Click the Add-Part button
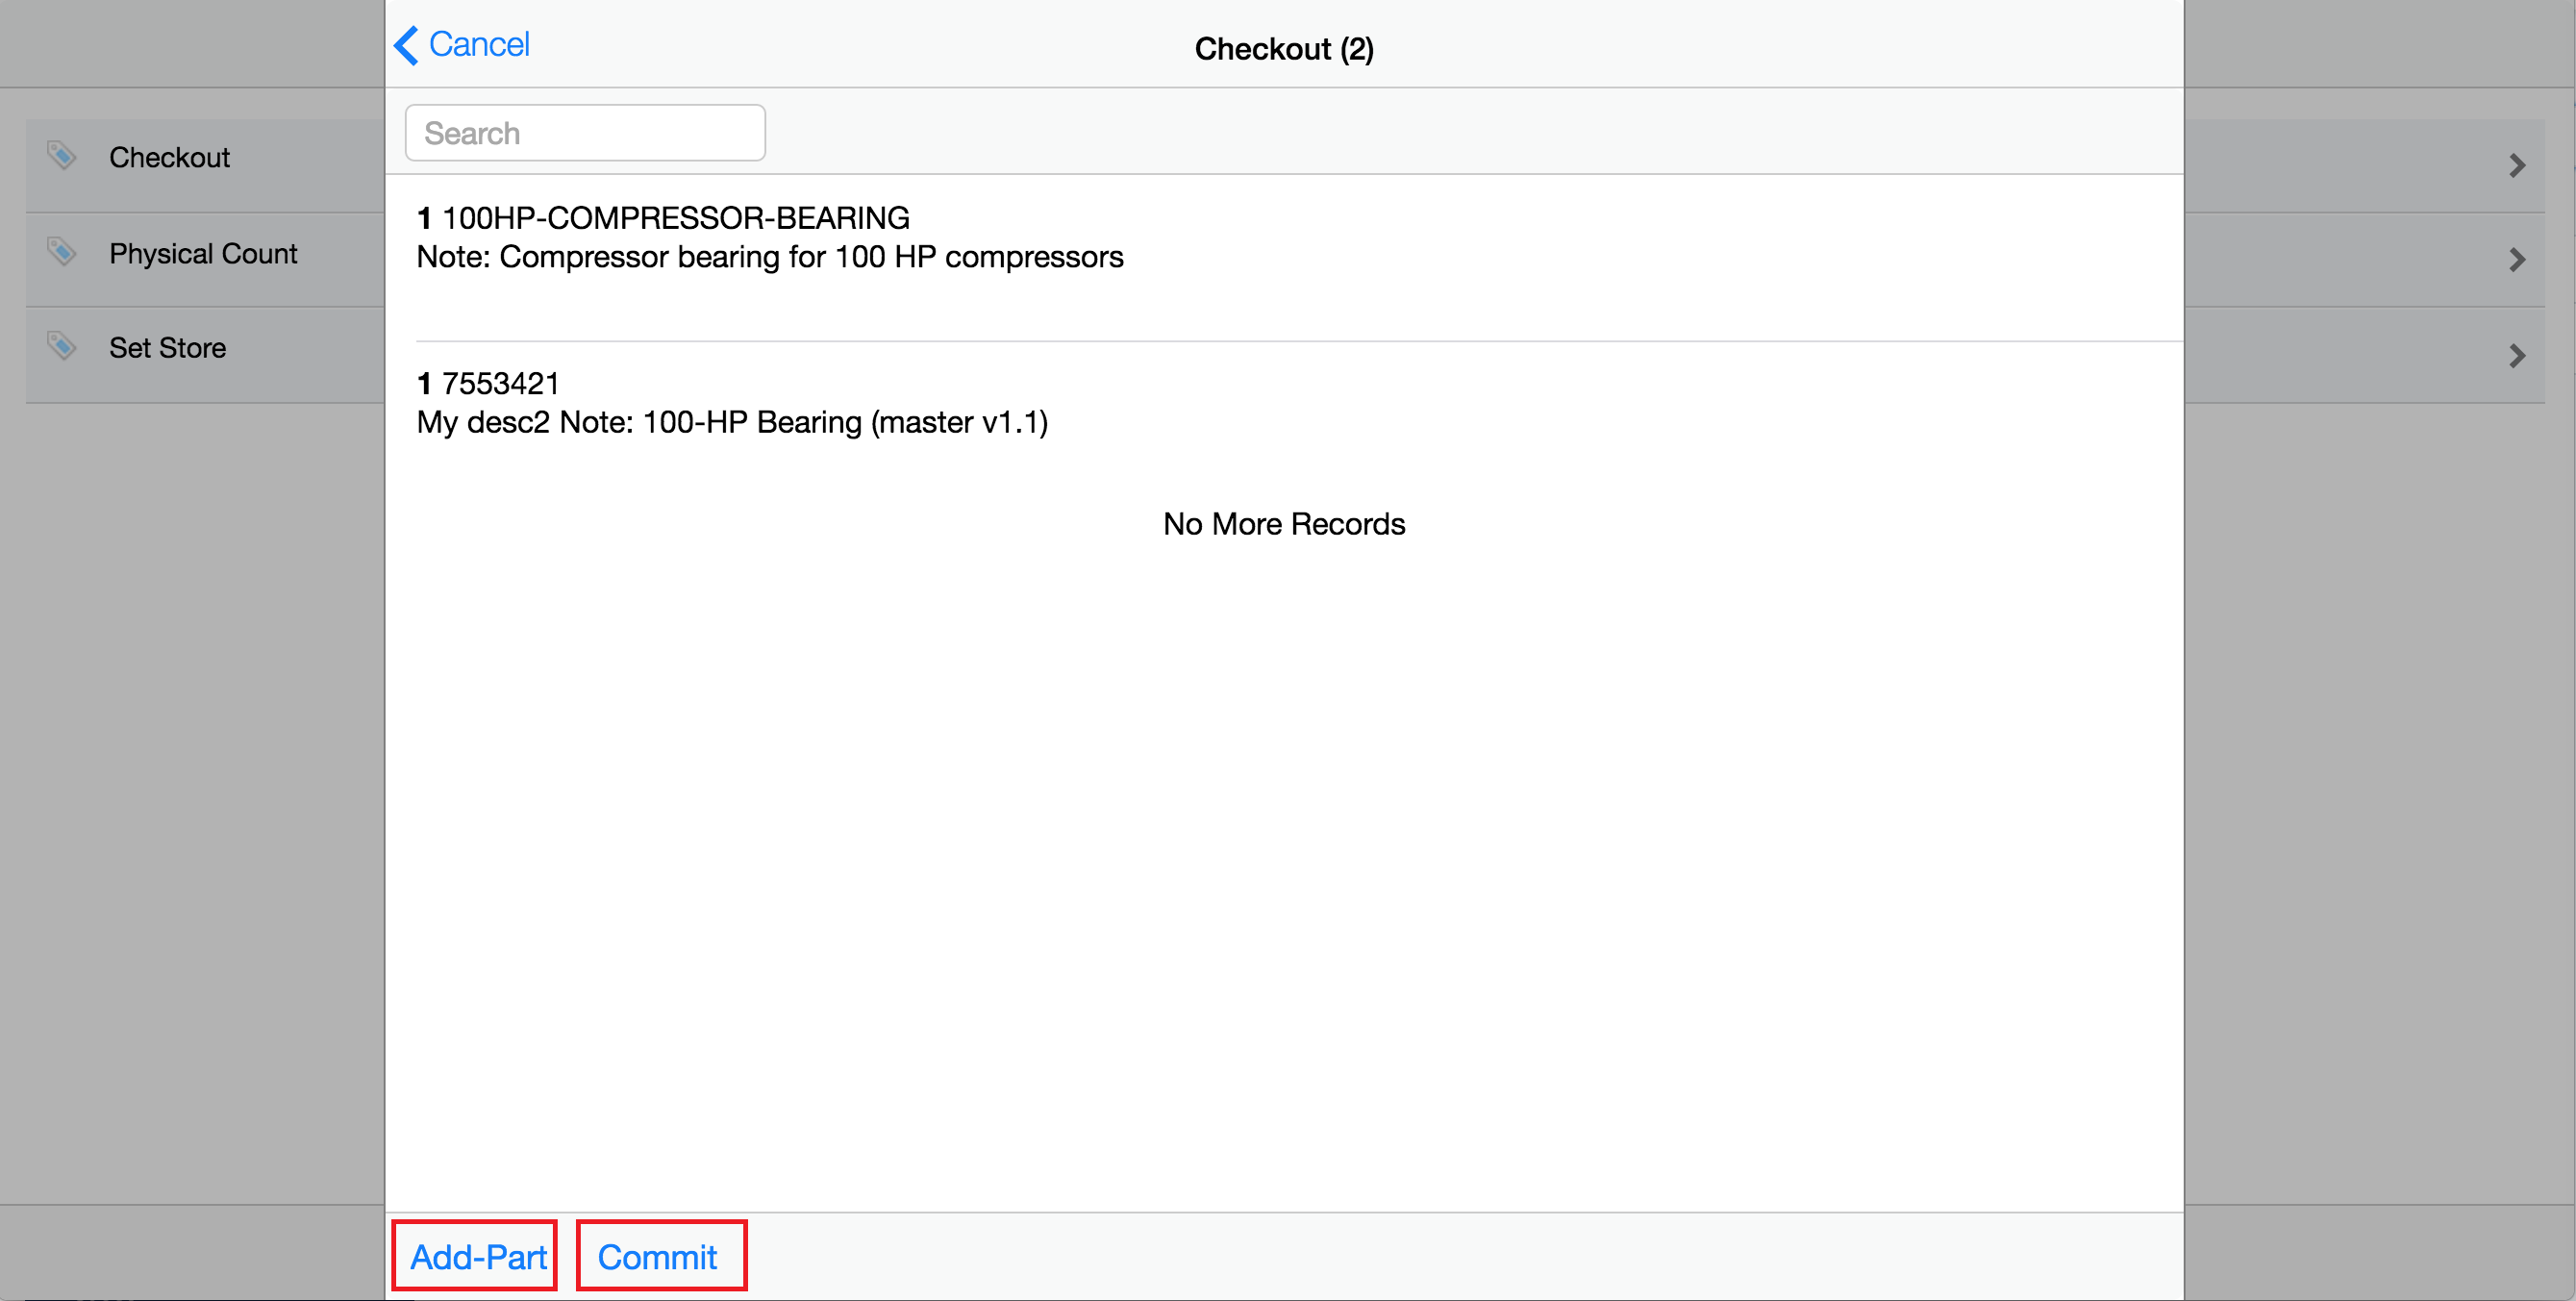Screen dimensions: 2576x1301 (x=476, y=1256)
